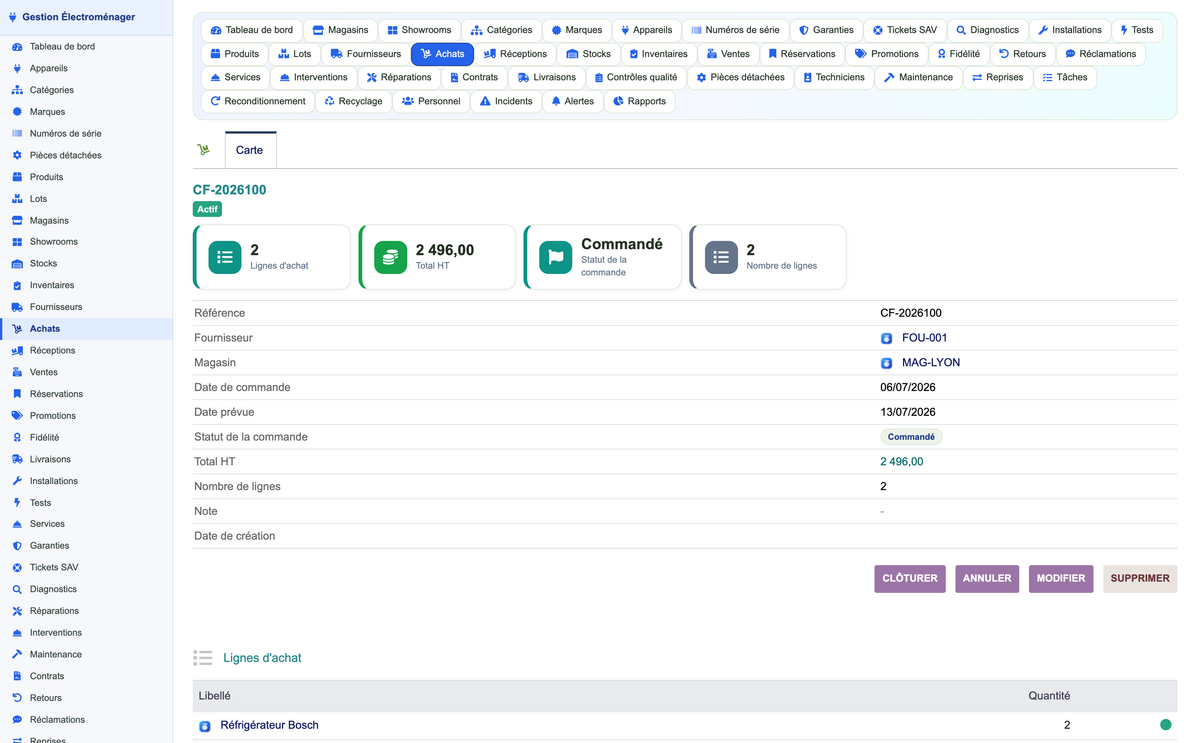Click the Catégories sidebar icon

(x=17, y=90)
